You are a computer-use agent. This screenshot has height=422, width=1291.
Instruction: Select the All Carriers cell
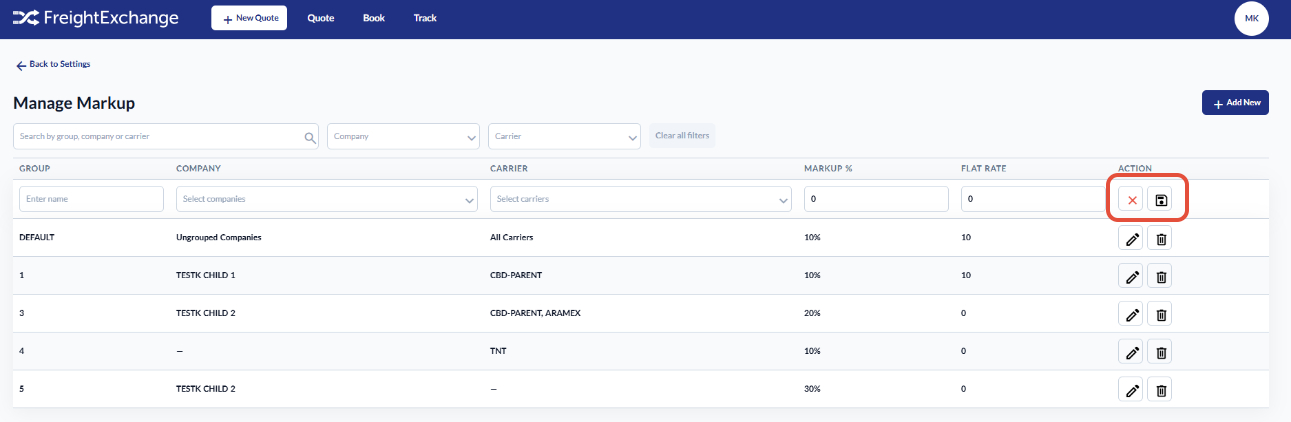click(511, 239)
